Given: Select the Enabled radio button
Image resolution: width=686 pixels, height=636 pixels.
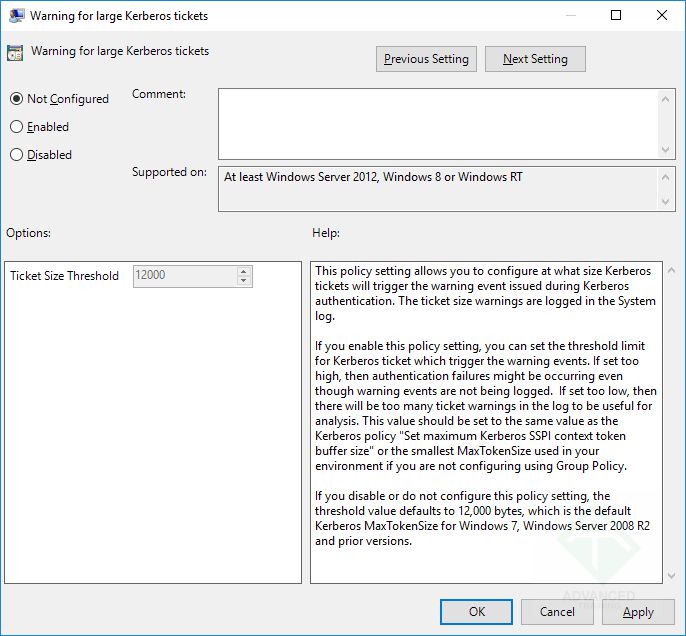Looking at the screenshot, I should click(16, 127).
